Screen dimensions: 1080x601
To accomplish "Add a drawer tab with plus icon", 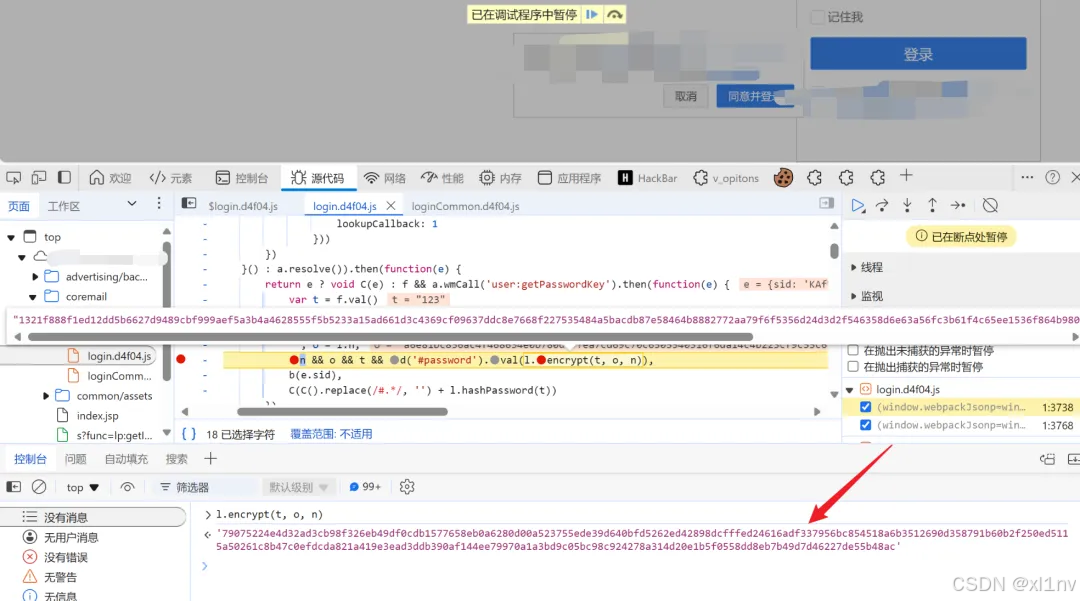I will point(211,458).
